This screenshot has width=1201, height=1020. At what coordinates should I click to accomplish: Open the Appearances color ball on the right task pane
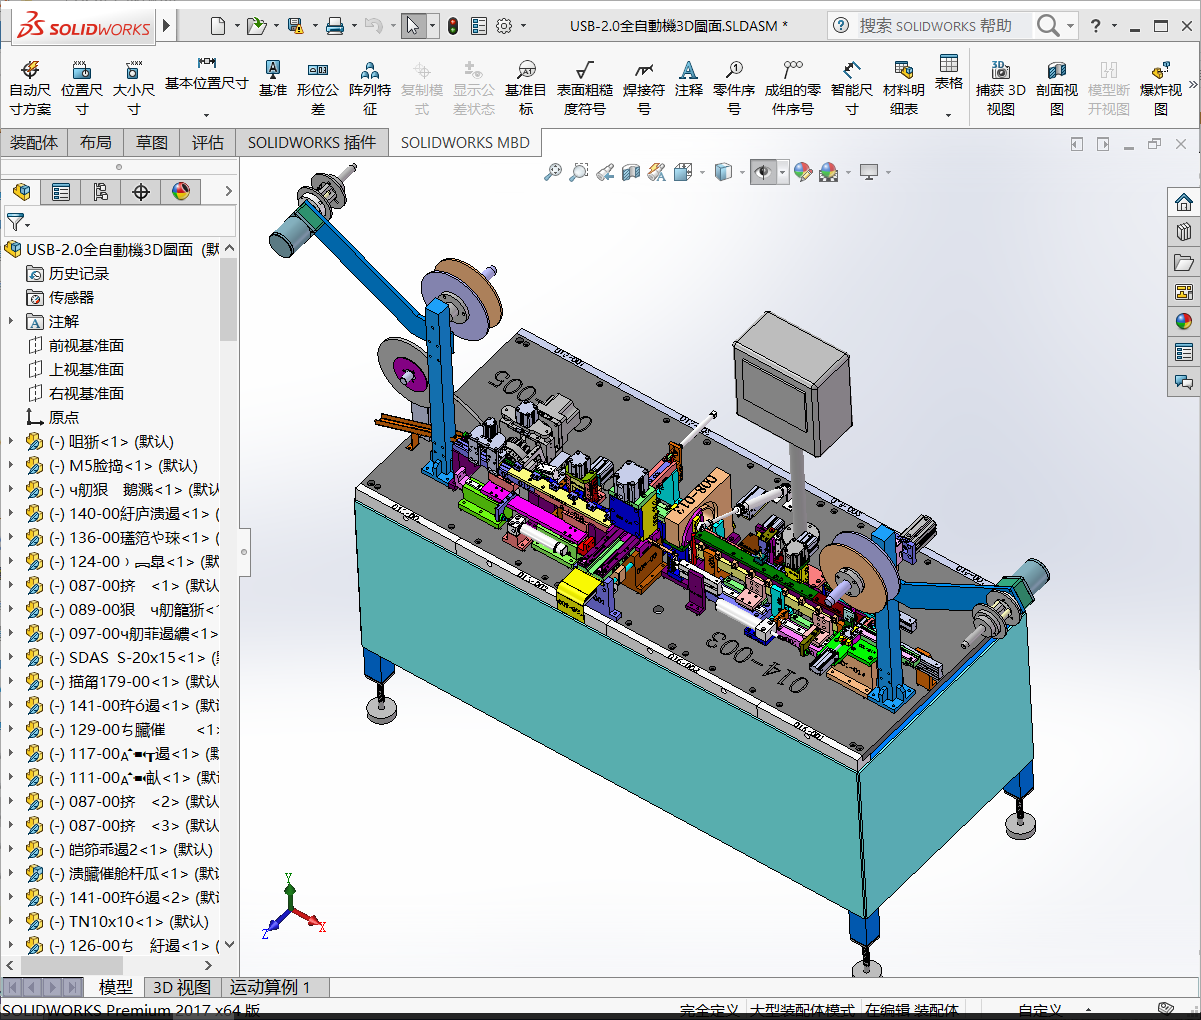(1184, 322)
